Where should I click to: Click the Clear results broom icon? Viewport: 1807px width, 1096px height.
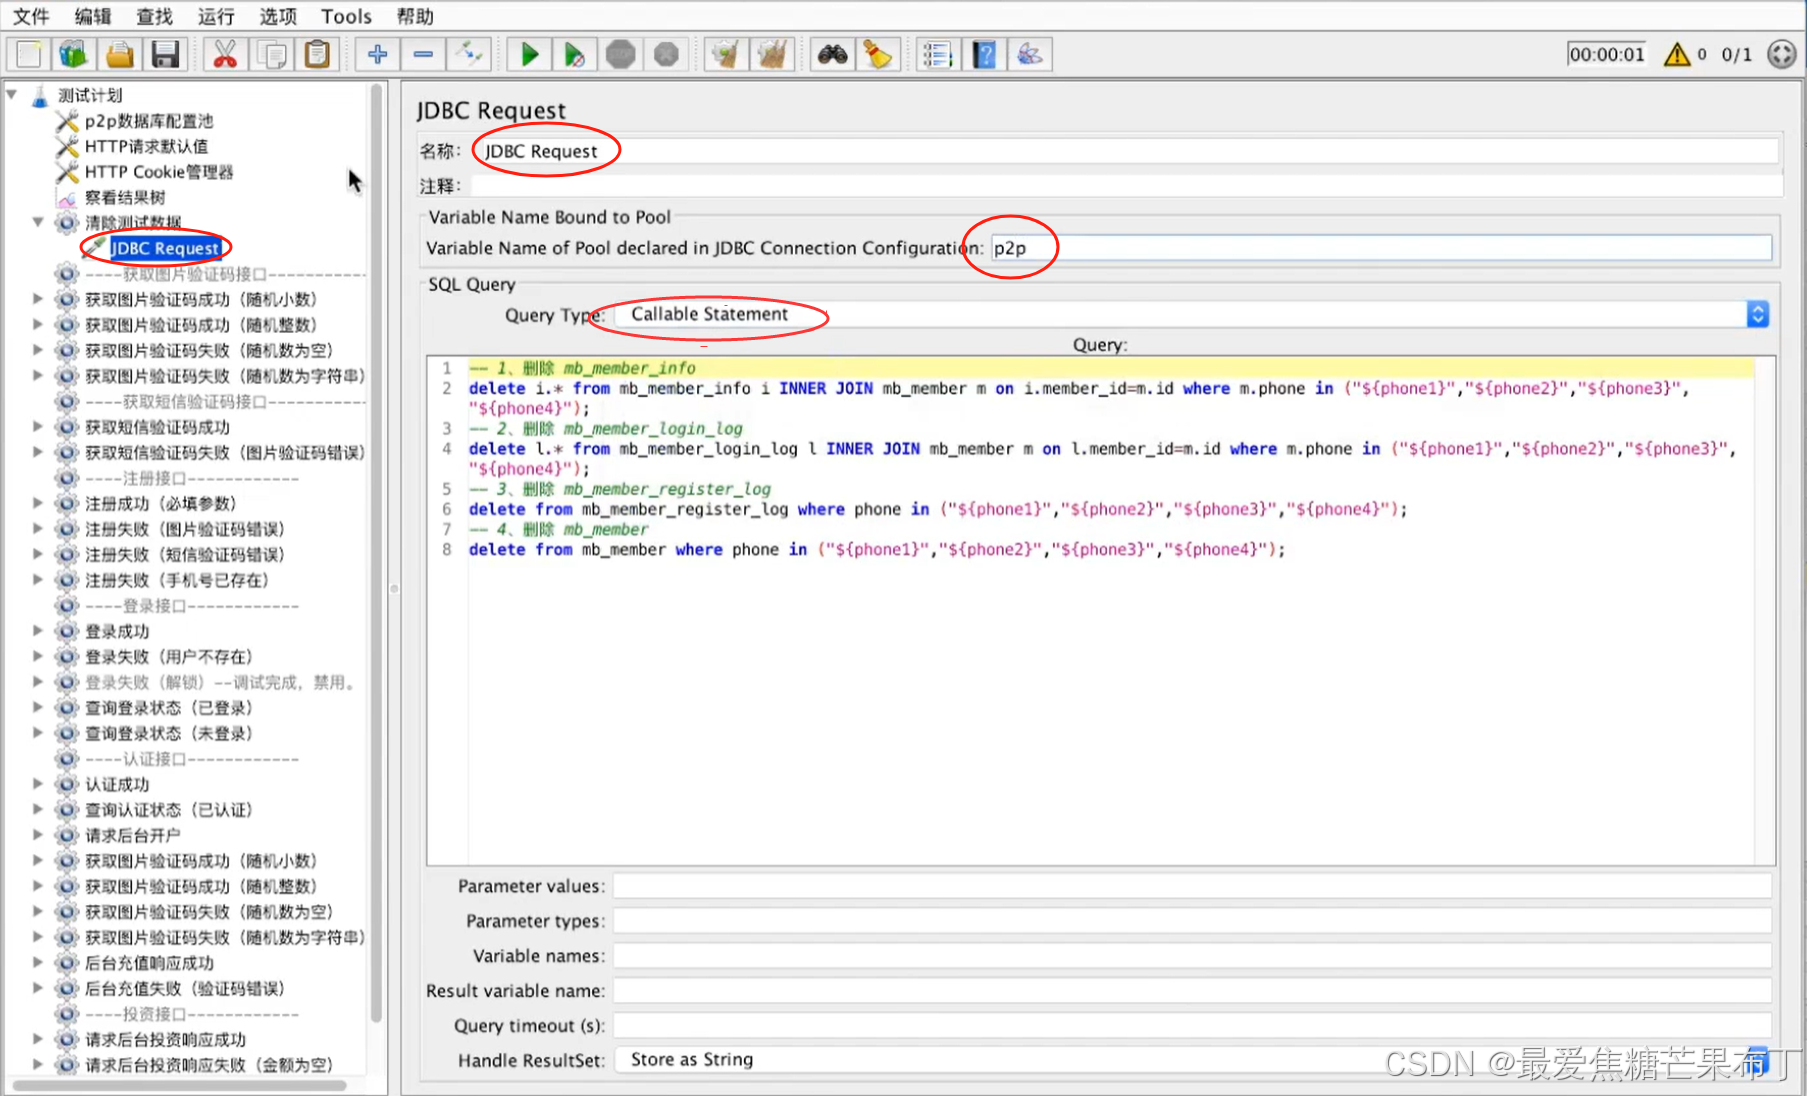click(726, 54)
